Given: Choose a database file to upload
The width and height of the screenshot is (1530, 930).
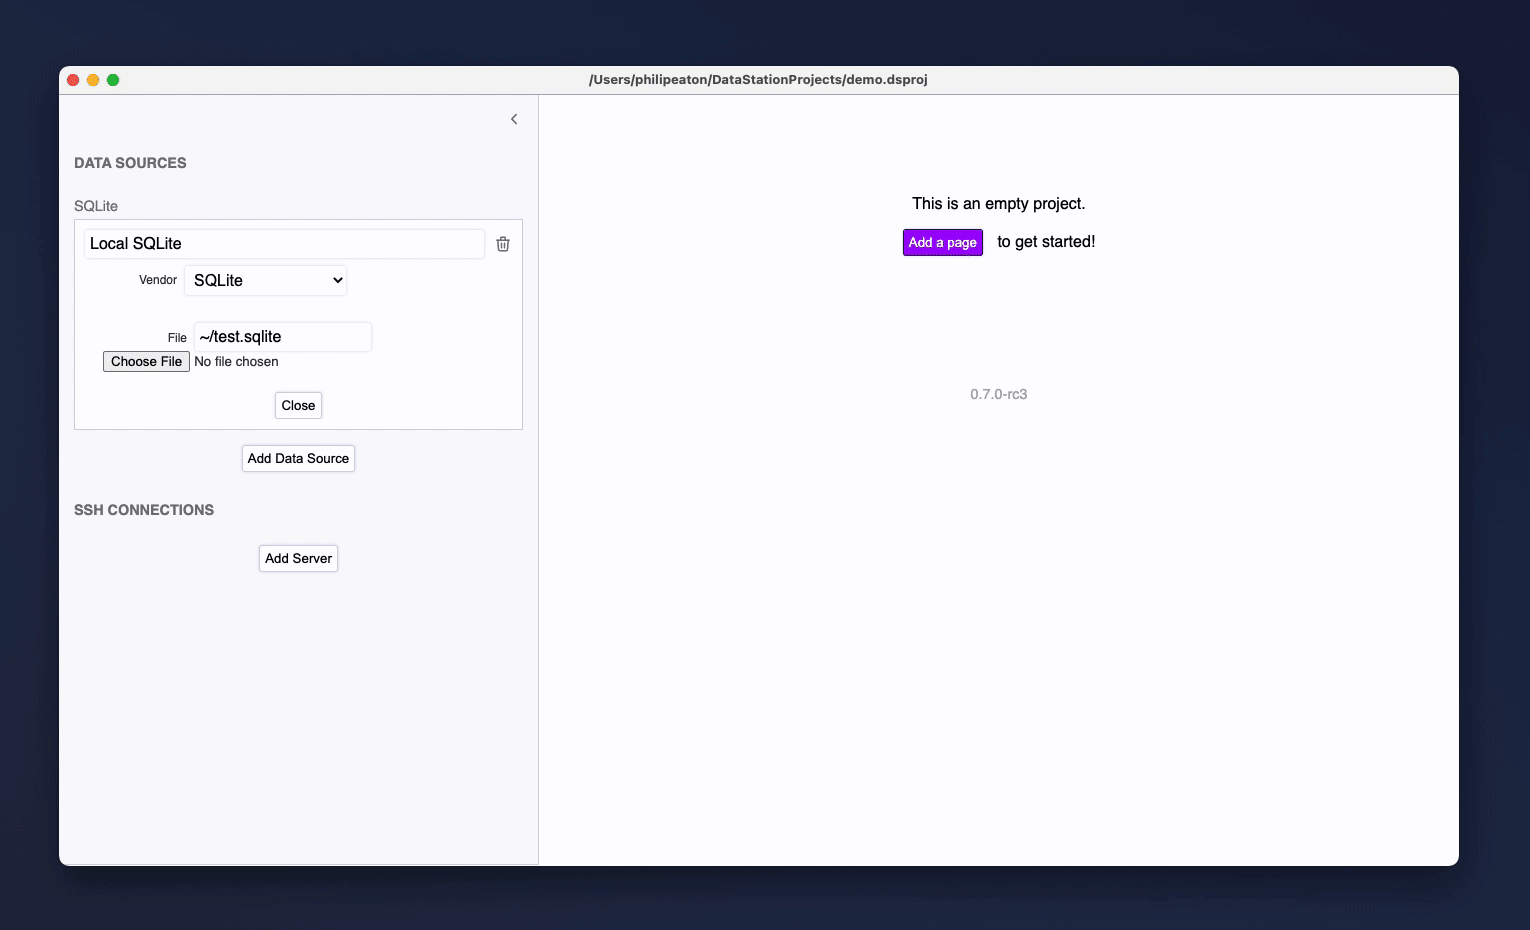Looking at the screenshot, I should click(146, 361).
